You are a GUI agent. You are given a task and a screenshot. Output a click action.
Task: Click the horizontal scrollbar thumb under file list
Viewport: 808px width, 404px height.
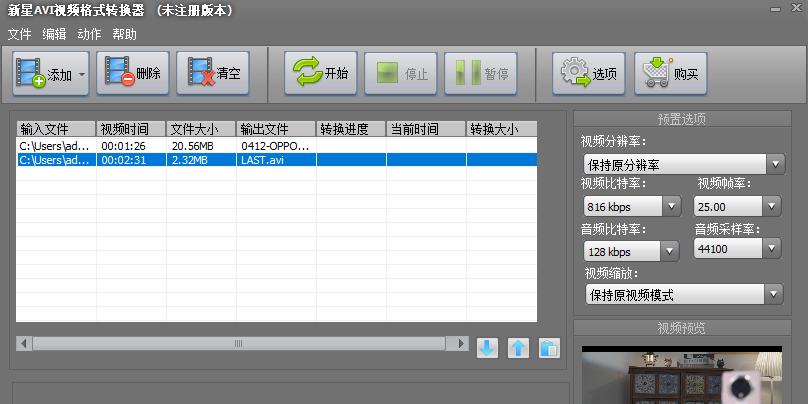pos(239,343)
